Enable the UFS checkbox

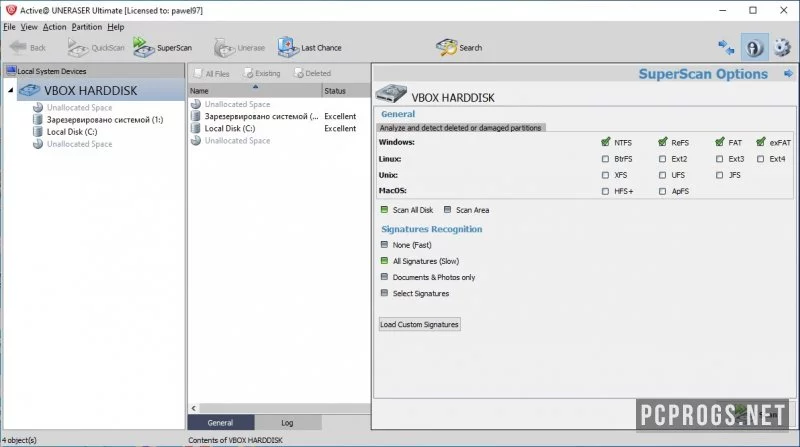click(662, 175)
